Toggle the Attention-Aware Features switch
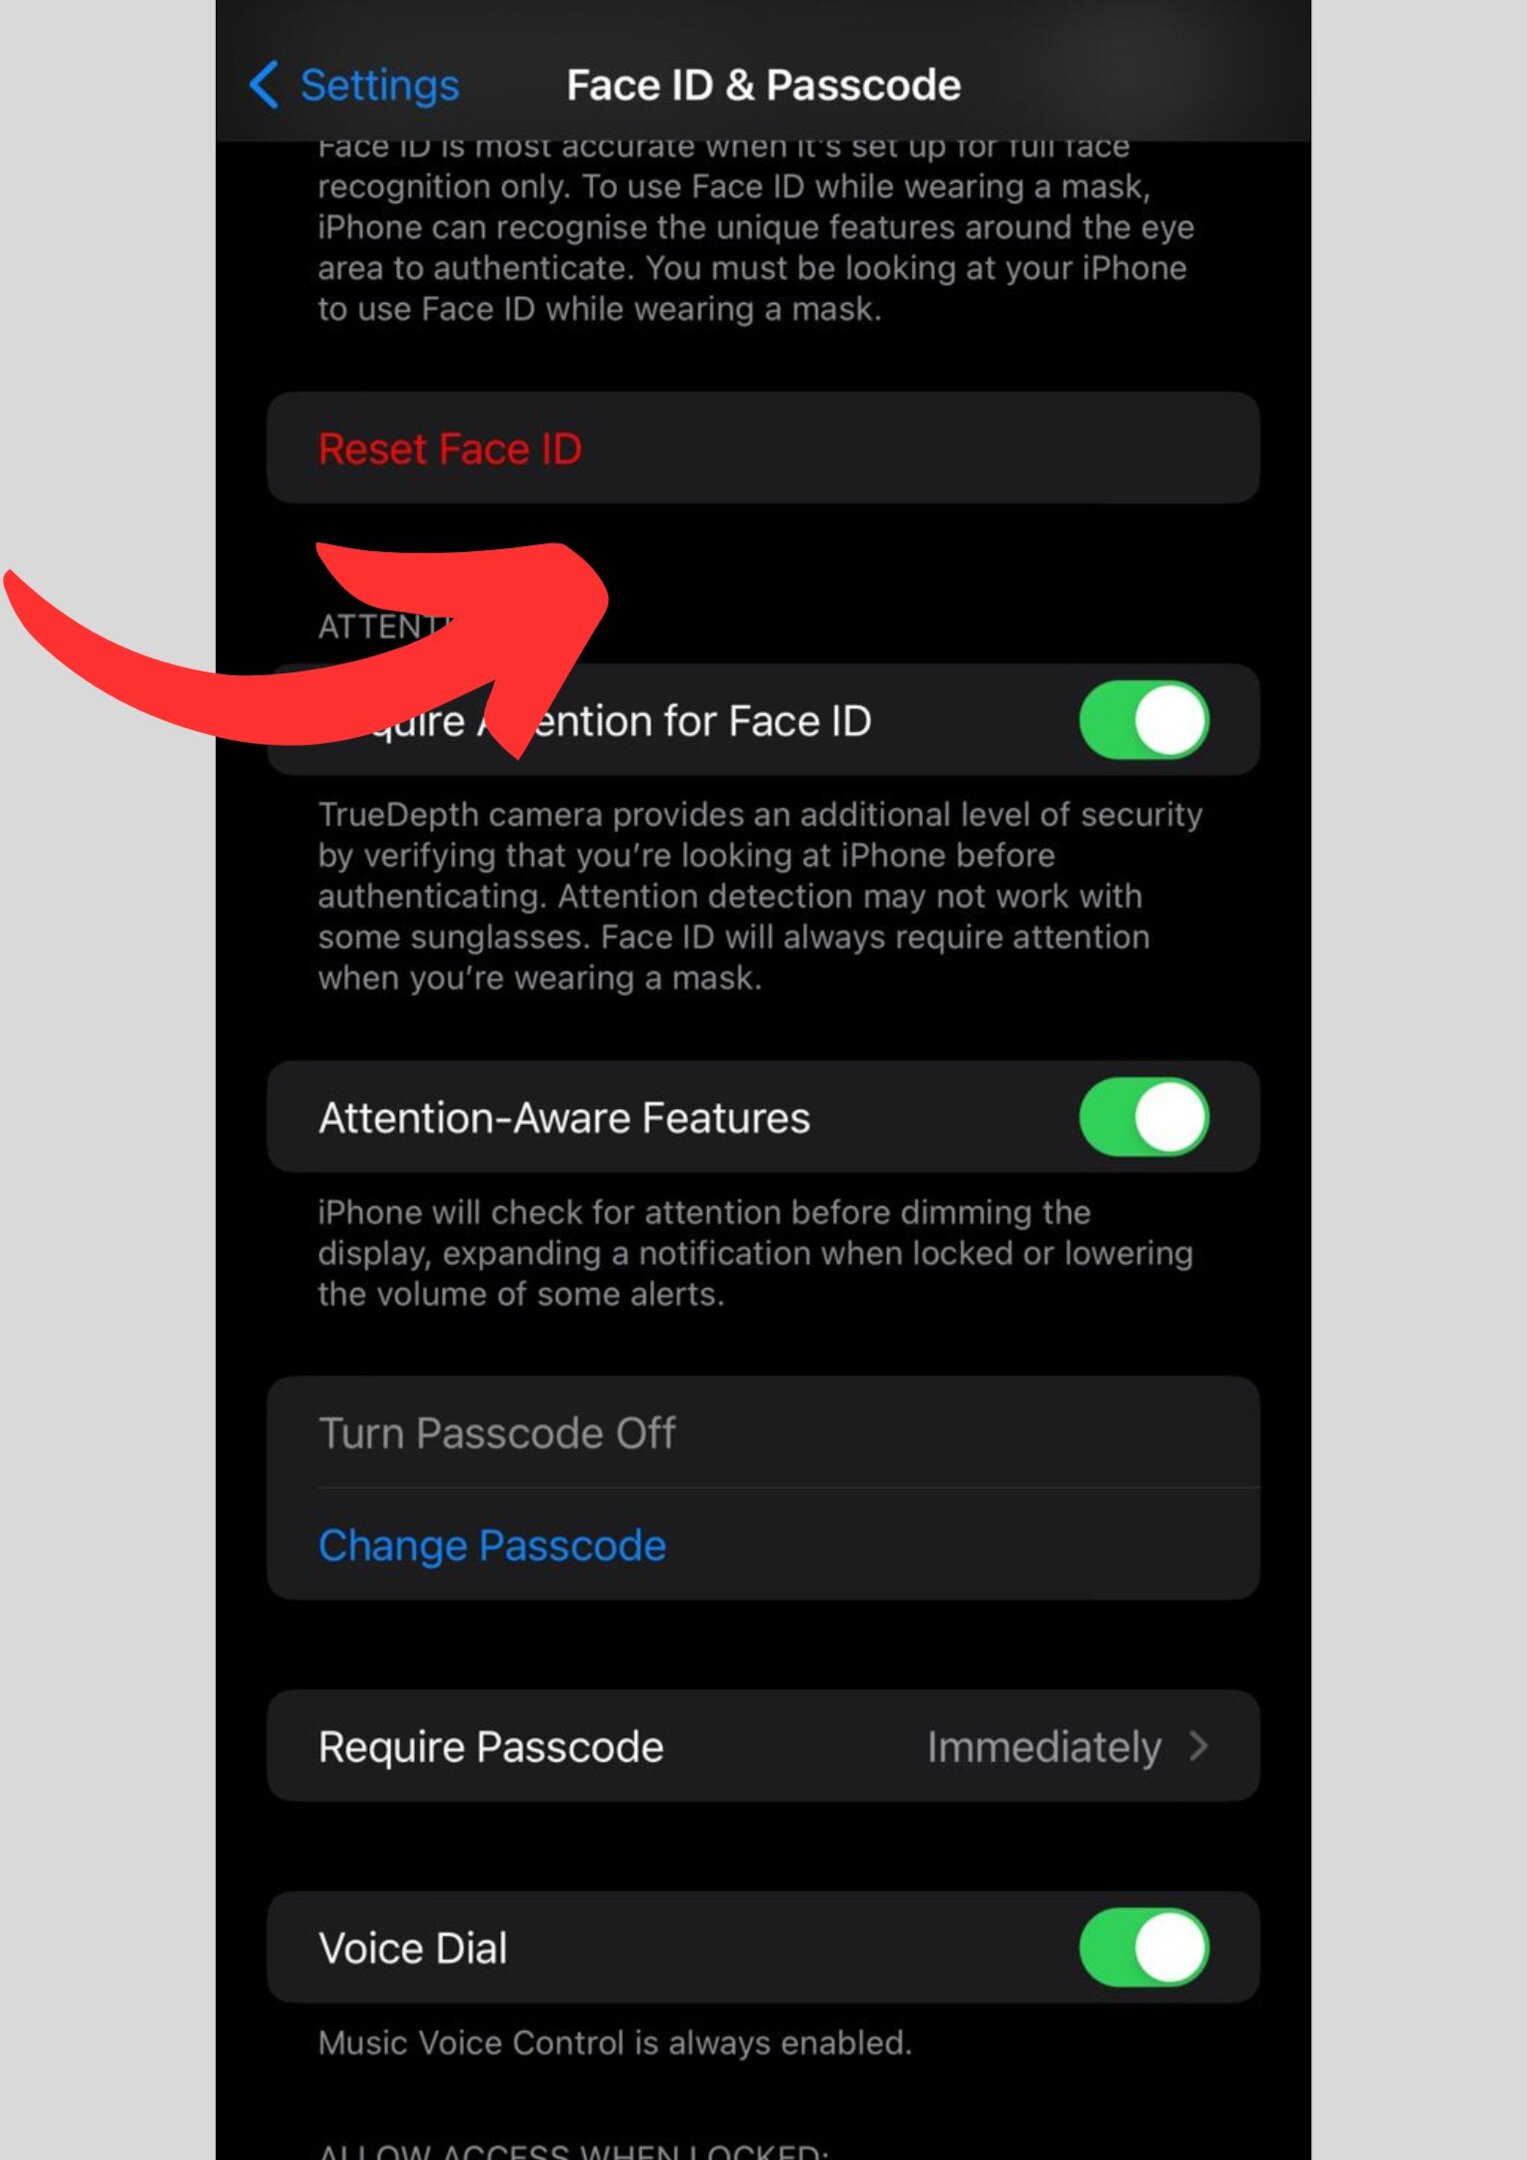 coord(1144,1117)
